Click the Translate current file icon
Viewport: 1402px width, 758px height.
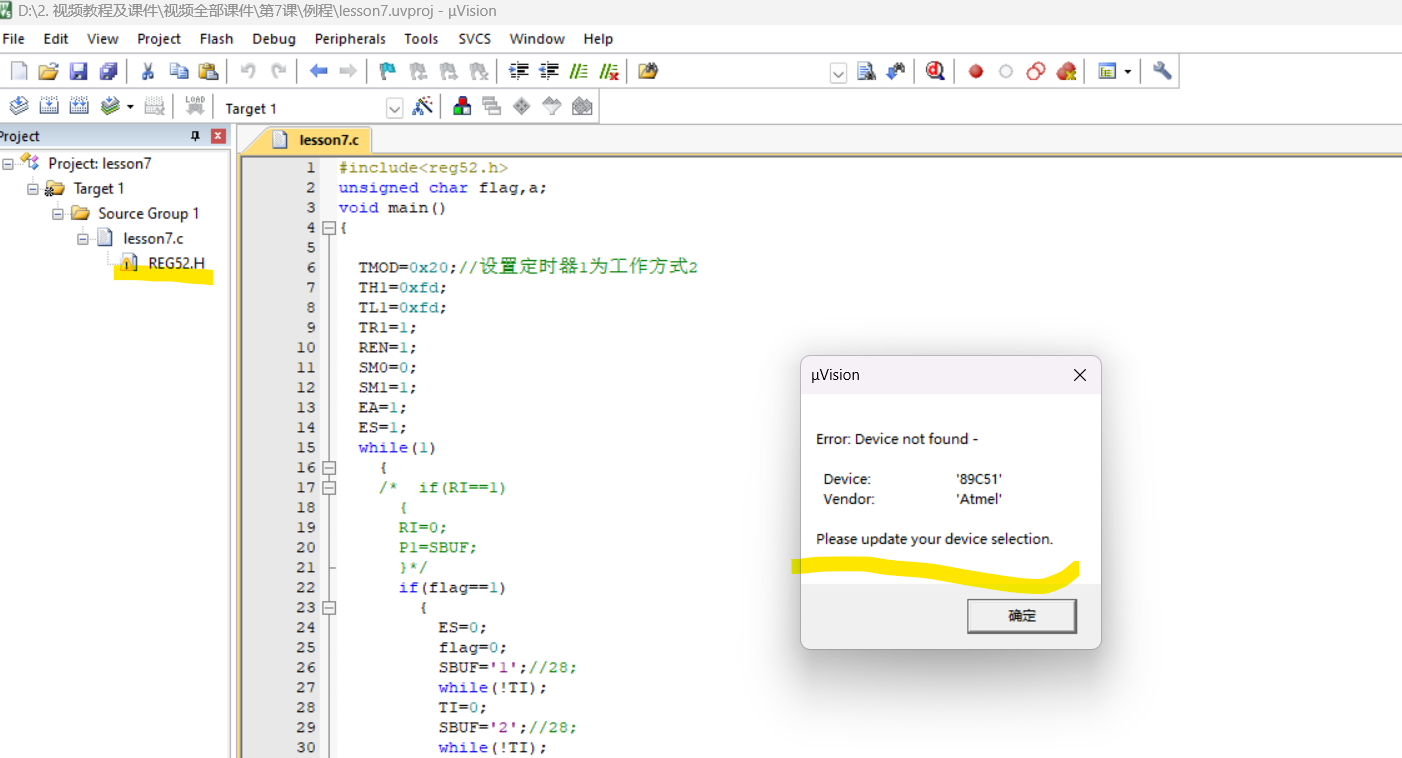tap(19, 106)
